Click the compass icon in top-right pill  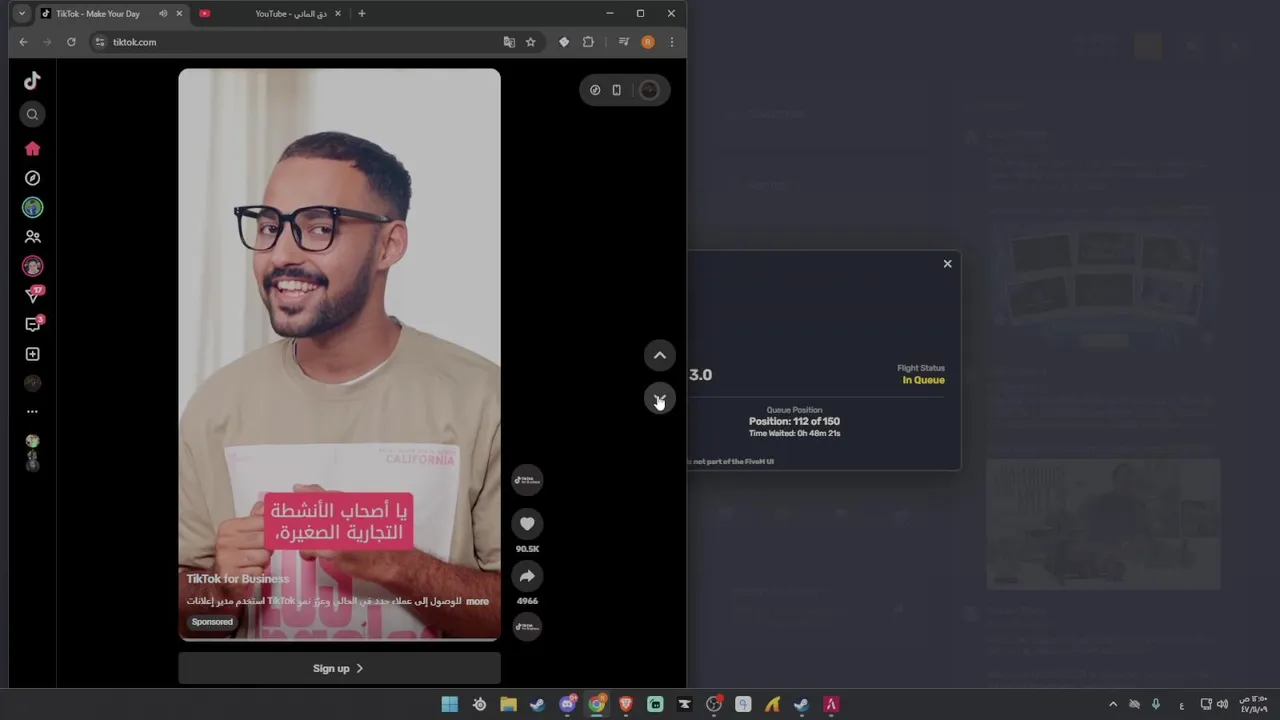[x=595, y=90]
